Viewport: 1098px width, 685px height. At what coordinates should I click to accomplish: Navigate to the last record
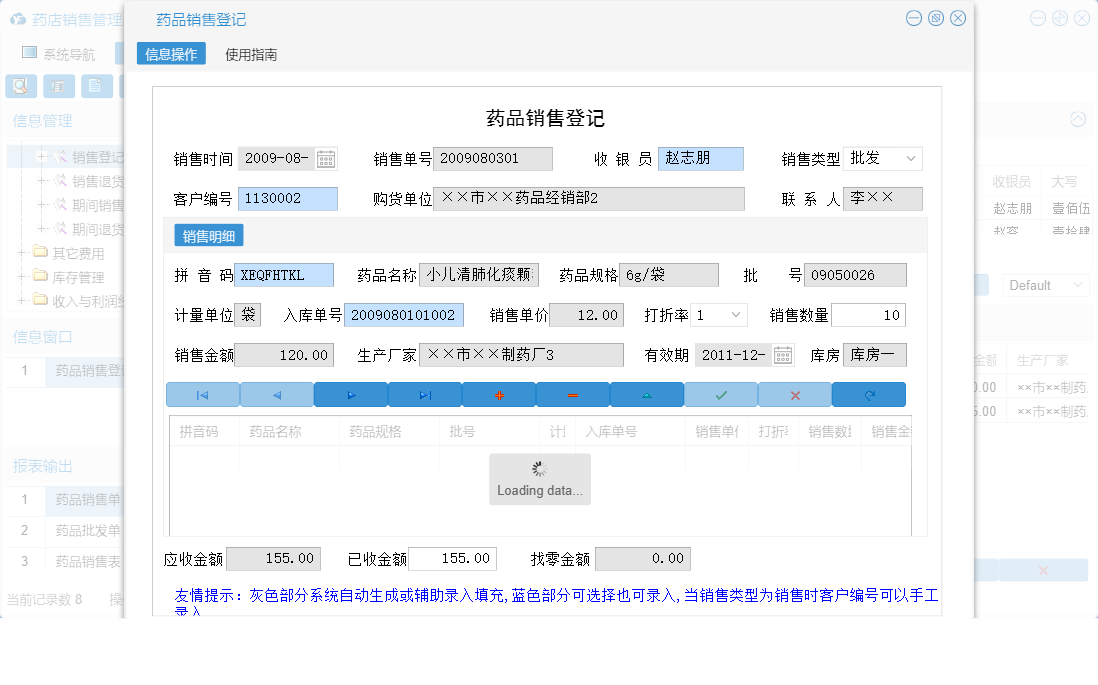point(423,394)
